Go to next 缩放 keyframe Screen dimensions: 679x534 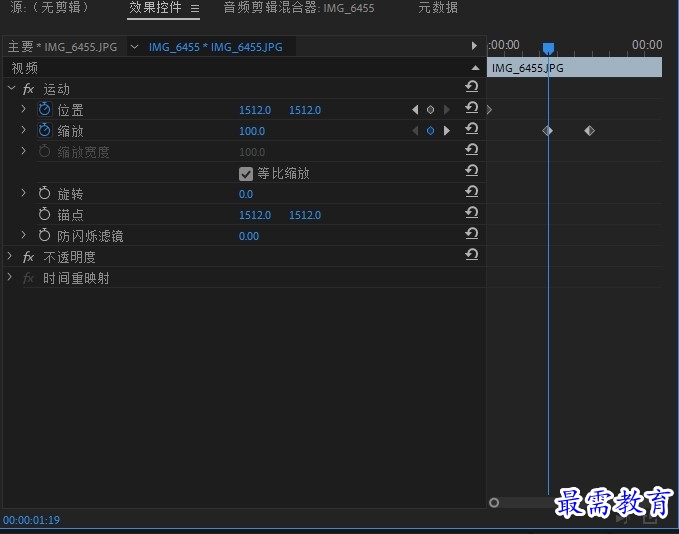tap(446, 130)
